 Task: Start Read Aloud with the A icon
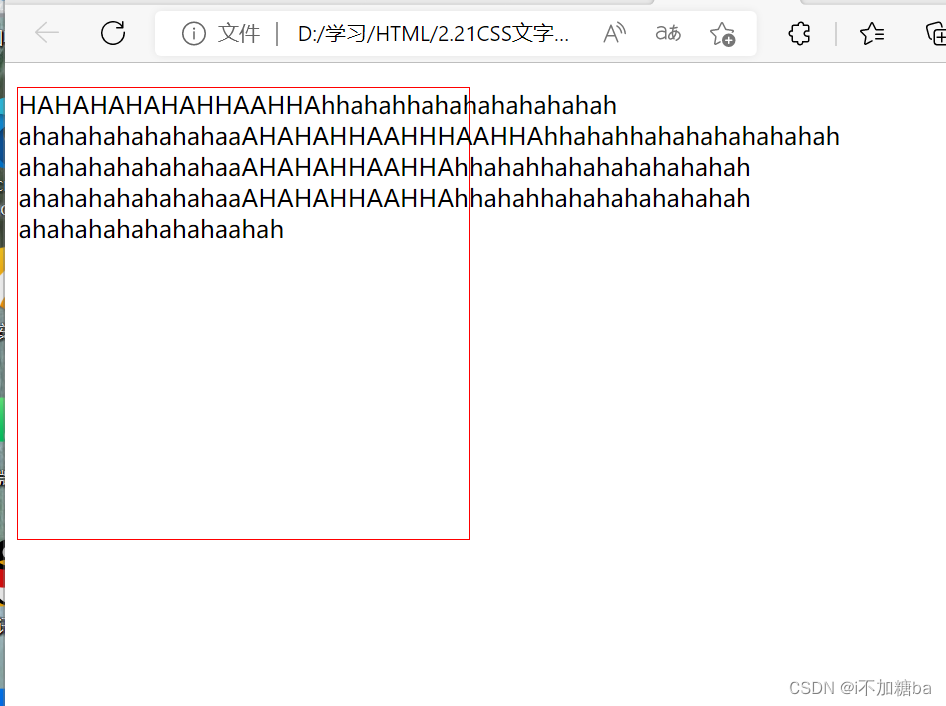[x=614, y=33]
